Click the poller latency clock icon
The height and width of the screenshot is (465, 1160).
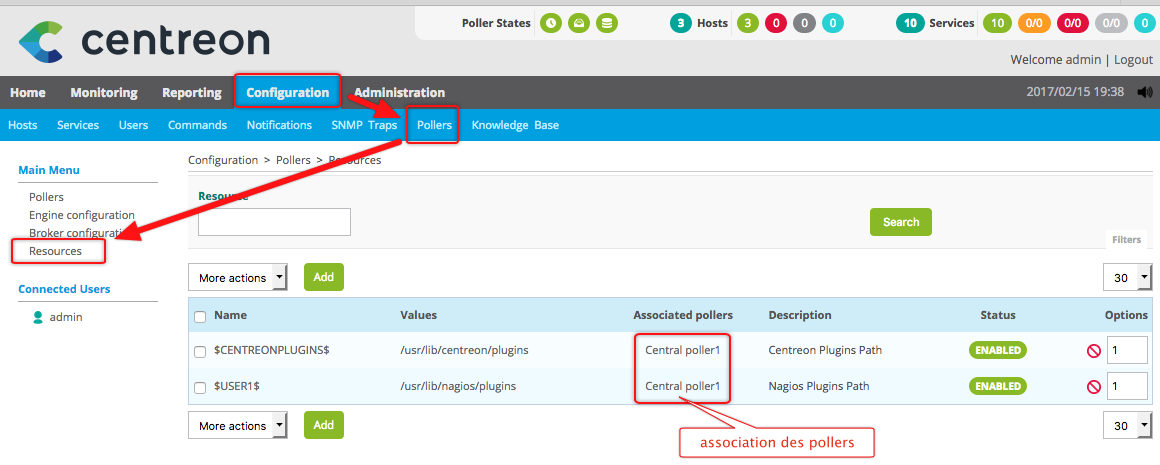(x=550, y=23)
